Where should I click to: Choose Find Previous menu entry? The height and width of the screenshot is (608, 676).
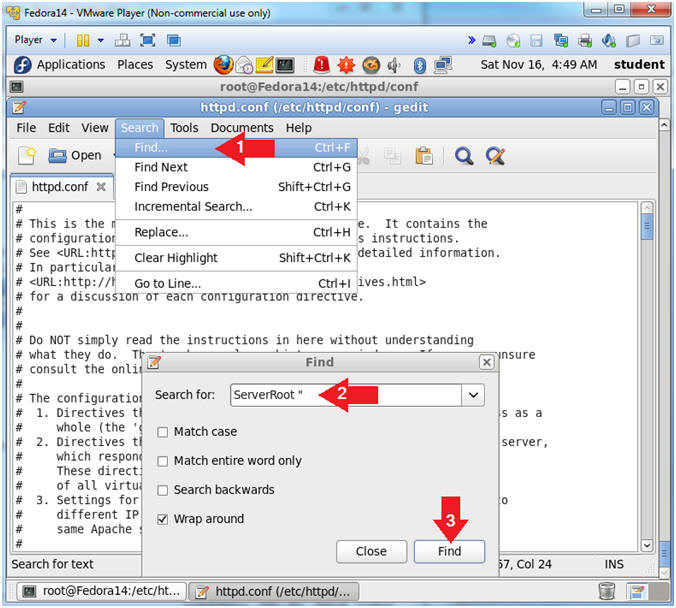pos(236,187)
